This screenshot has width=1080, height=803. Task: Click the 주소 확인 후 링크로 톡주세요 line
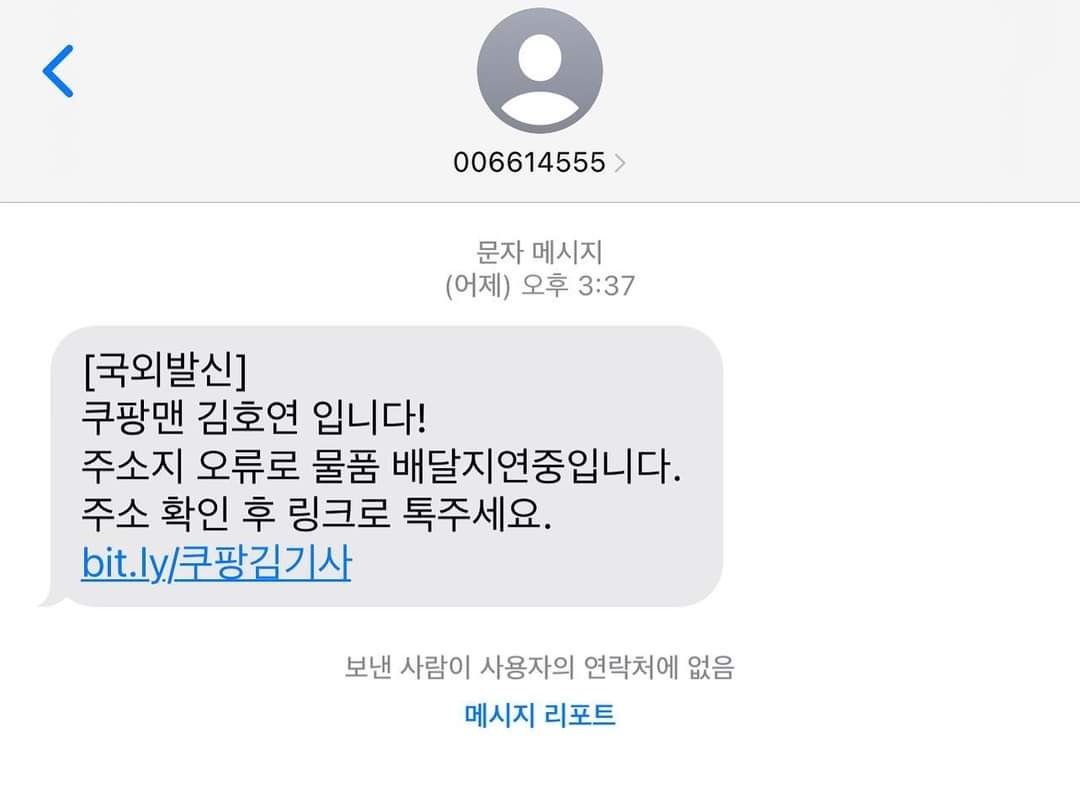tap(316, 514)
